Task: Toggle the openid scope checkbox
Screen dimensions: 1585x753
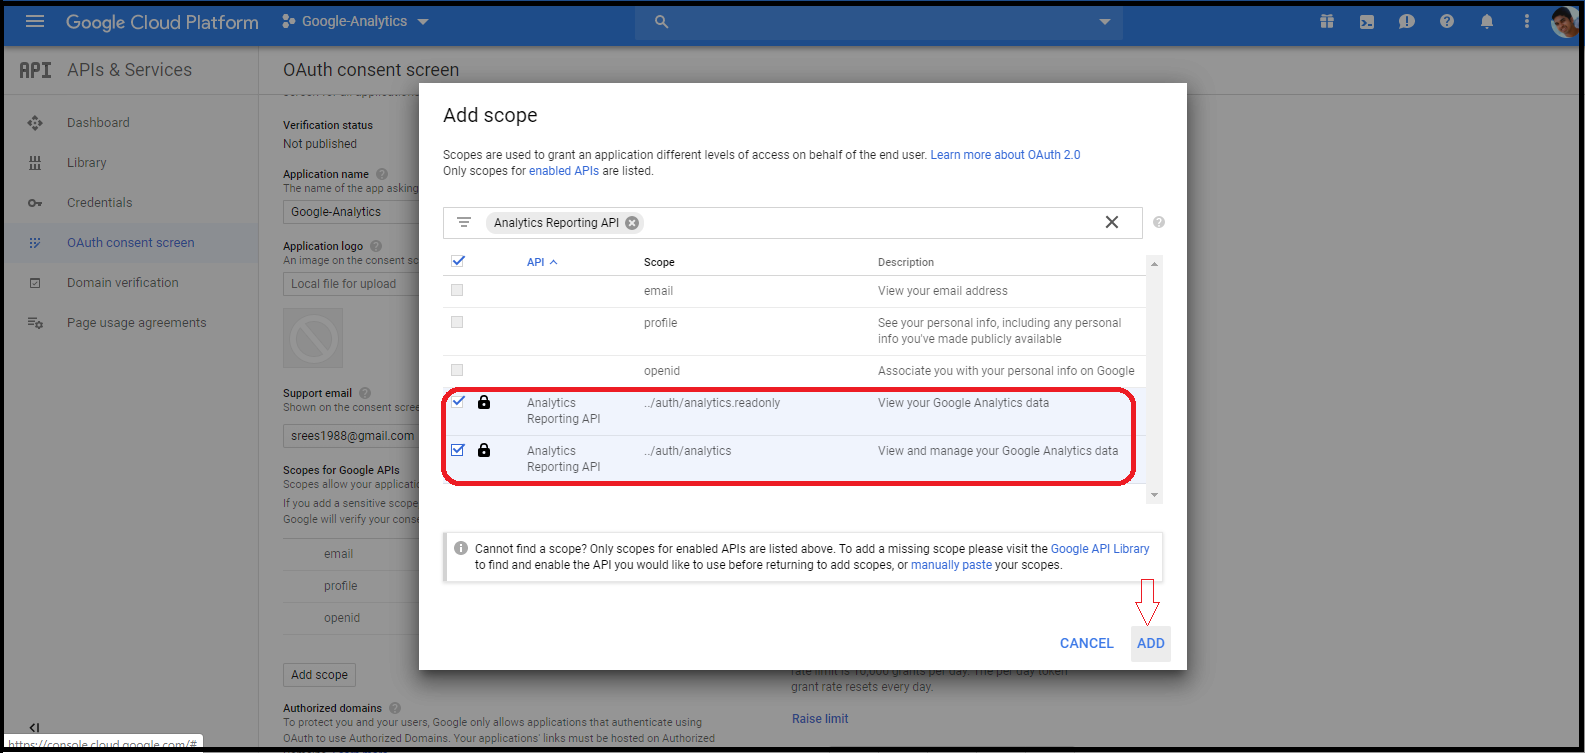Action: click(457, 370)
